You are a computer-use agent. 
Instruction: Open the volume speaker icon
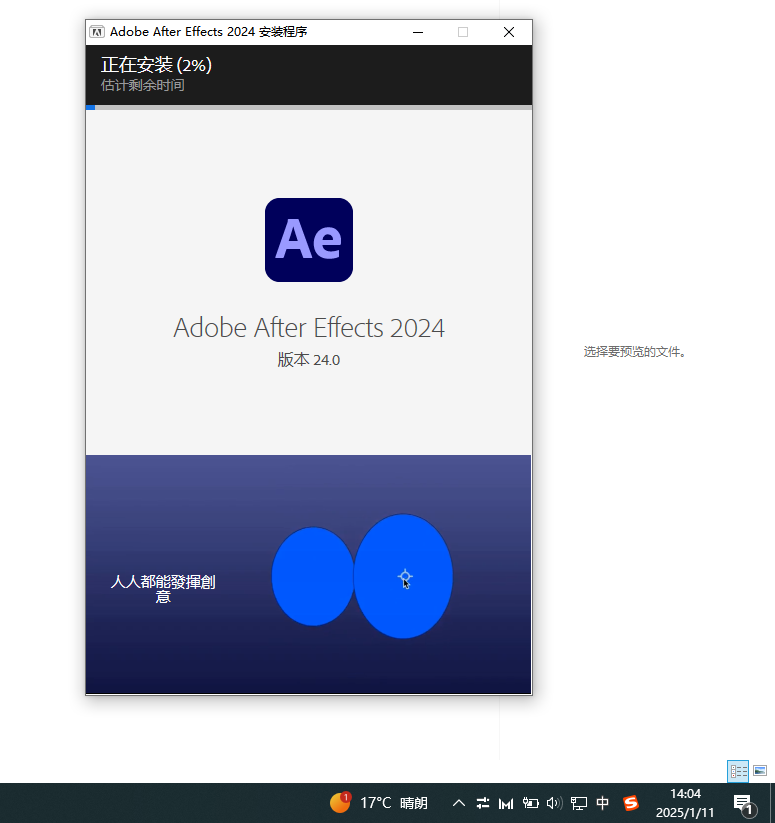click(554, 803)
